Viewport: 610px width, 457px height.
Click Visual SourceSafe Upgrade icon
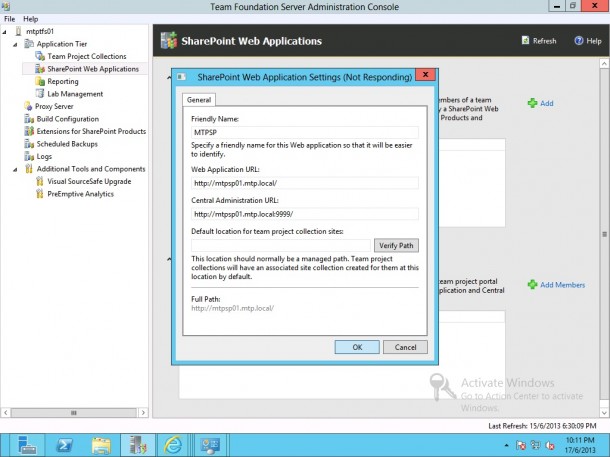[40, 181]
